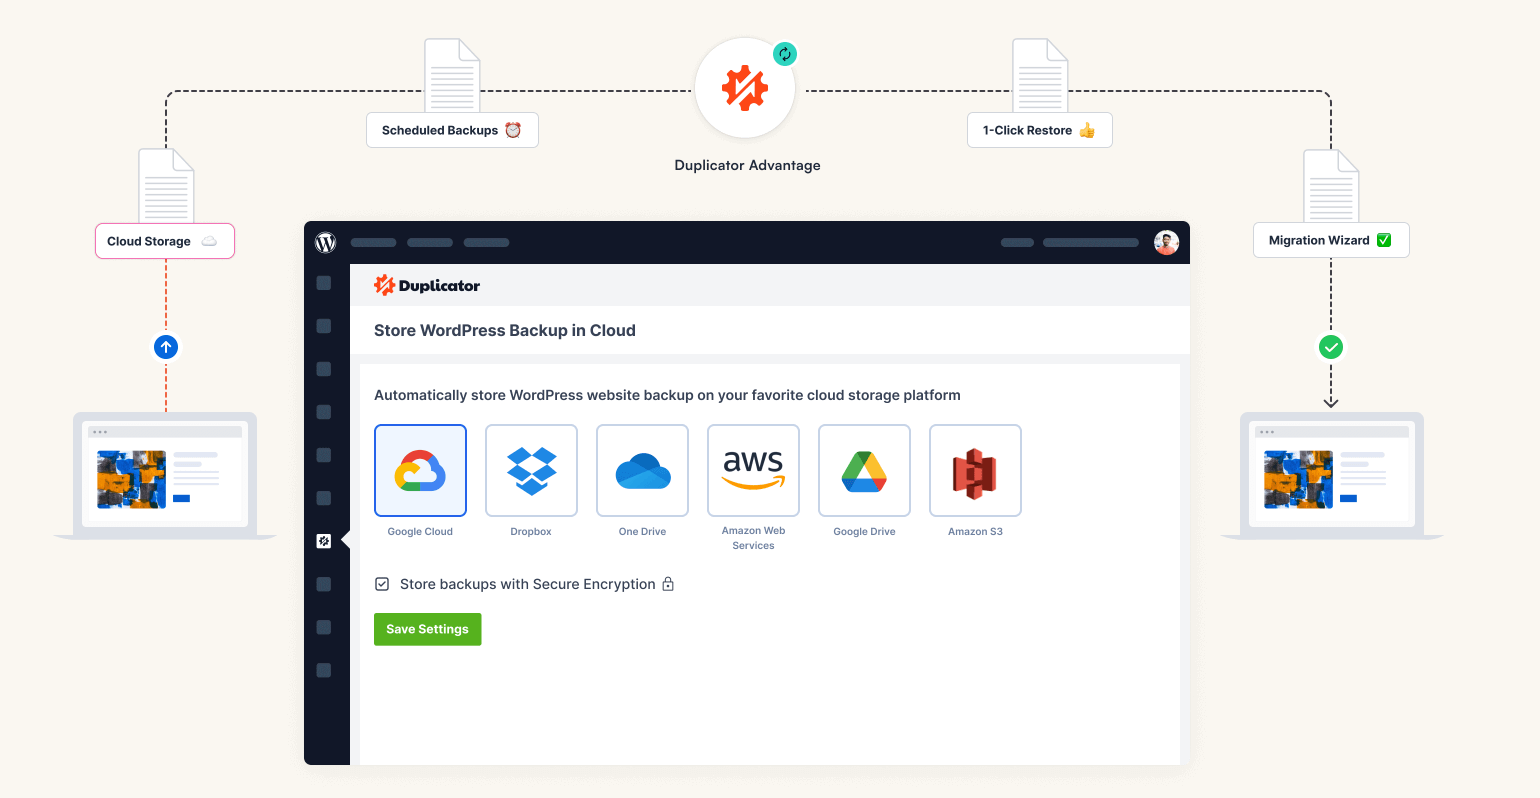
Task: Choose the Dropbox storage tile
Action: pyautogui.click(x=531, y=470)
